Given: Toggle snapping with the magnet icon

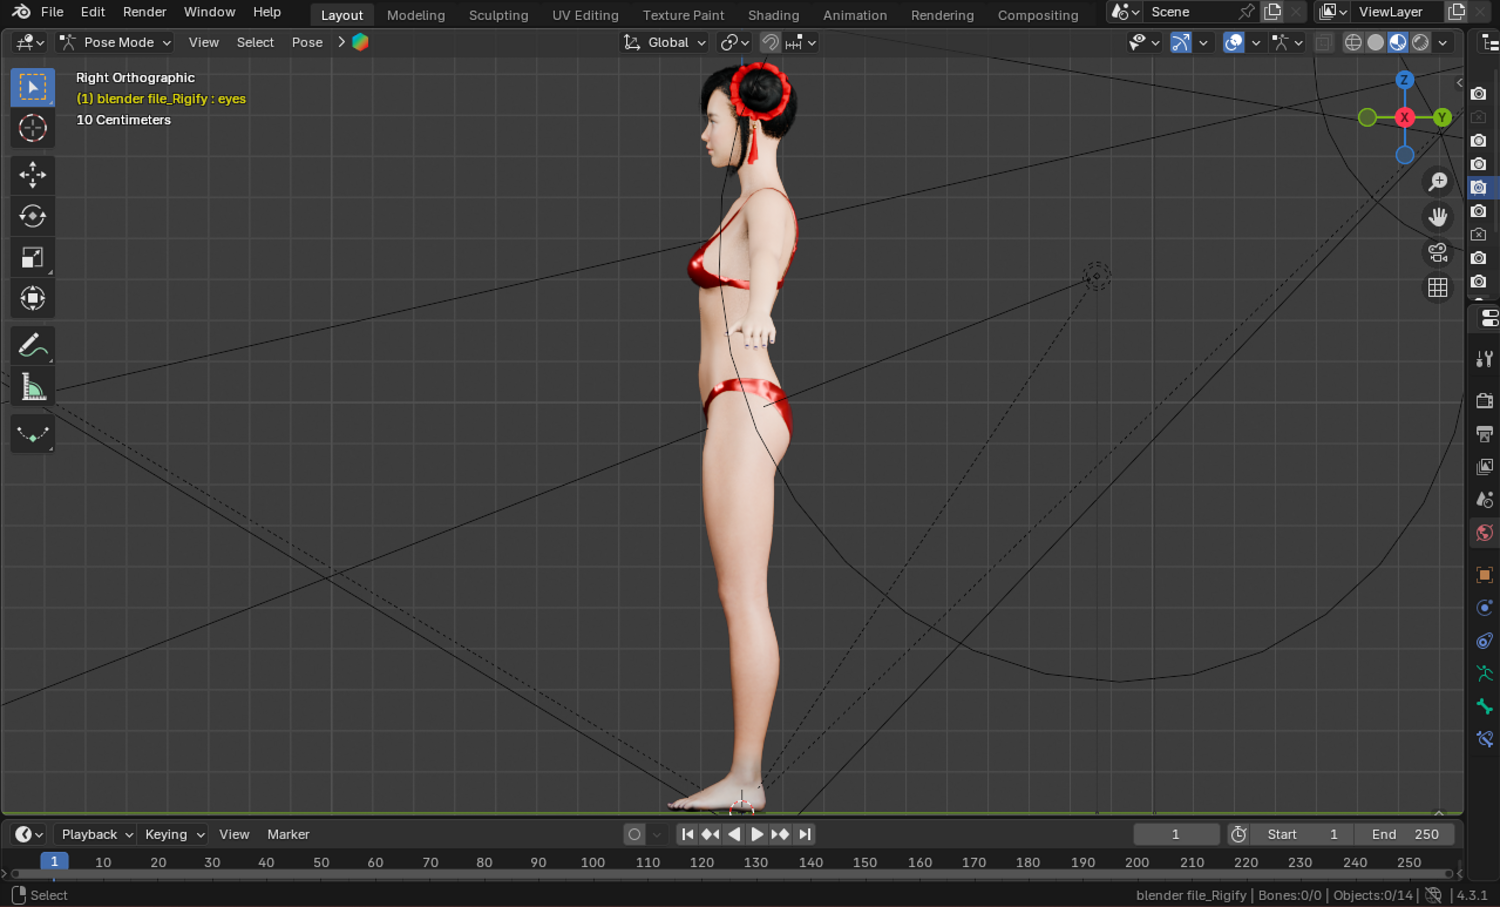Looking at the screenshot, I should (770, 42).
